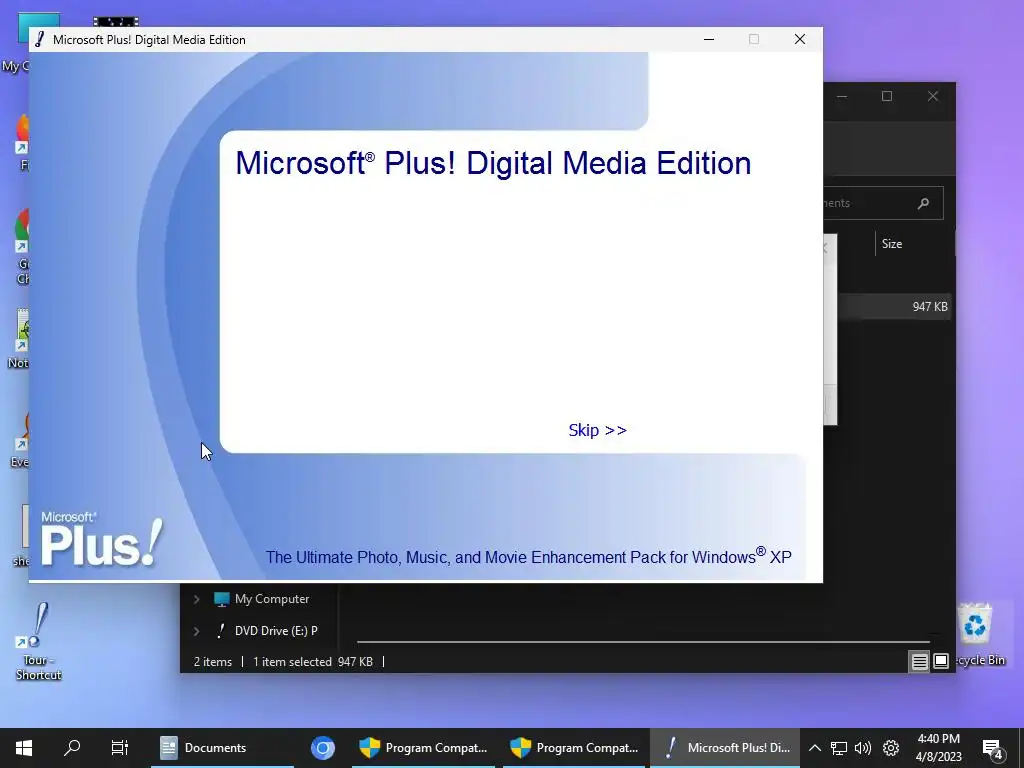
Task: Open the volume tray icon
Action: [863, 748]
